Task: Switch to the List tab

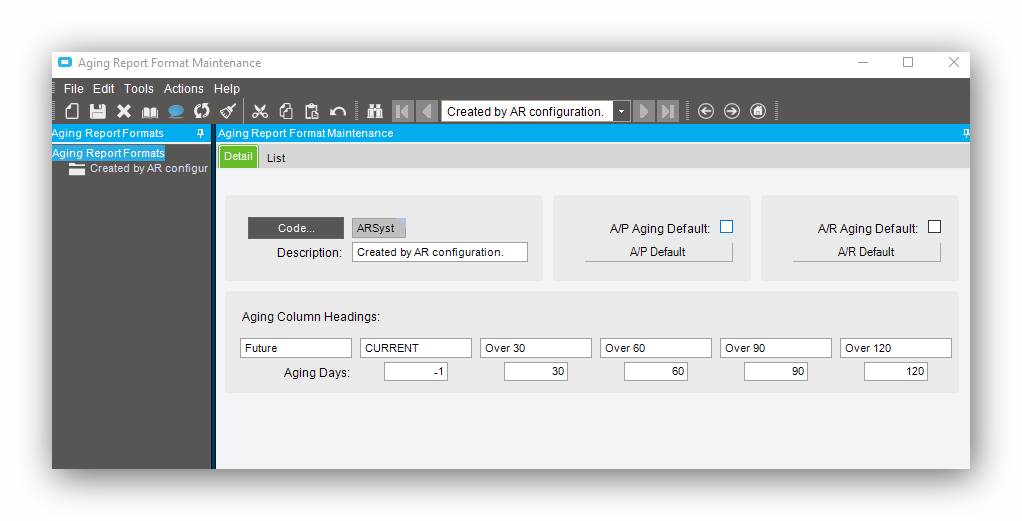Action: [x=276, y=158]
